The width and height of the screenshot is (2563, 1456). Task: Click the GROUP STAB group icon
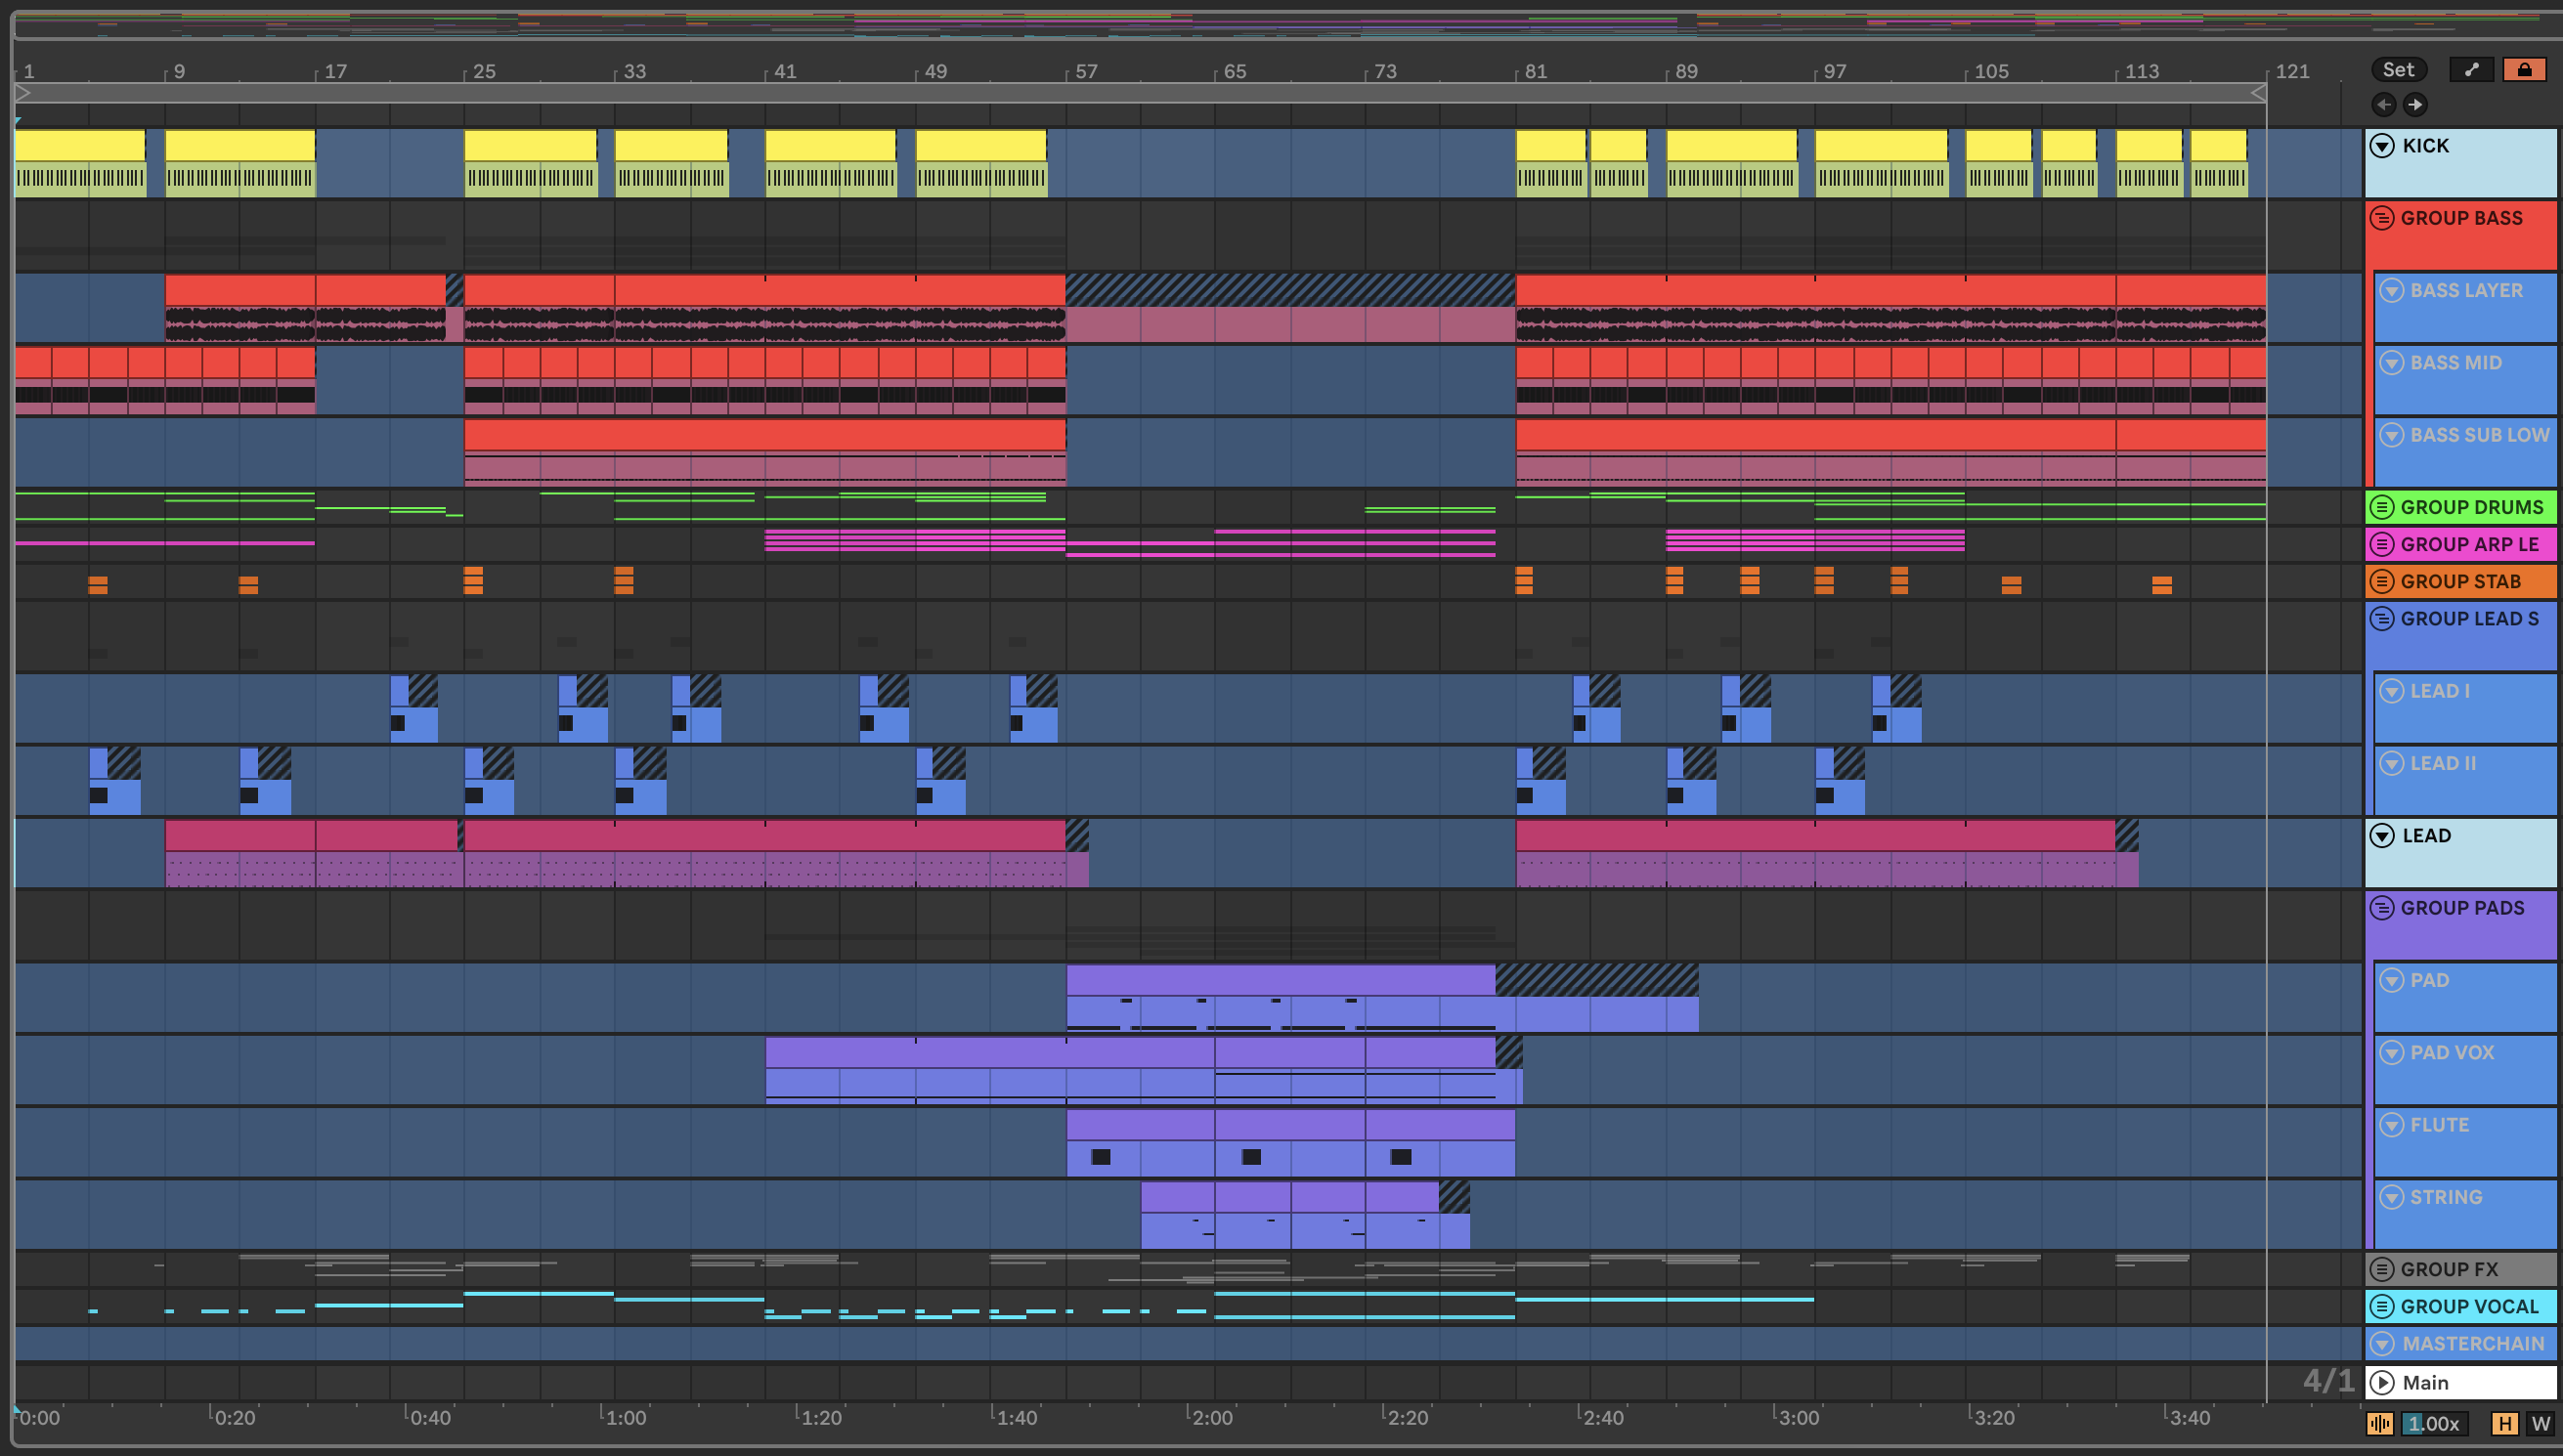pos(2383,581)
